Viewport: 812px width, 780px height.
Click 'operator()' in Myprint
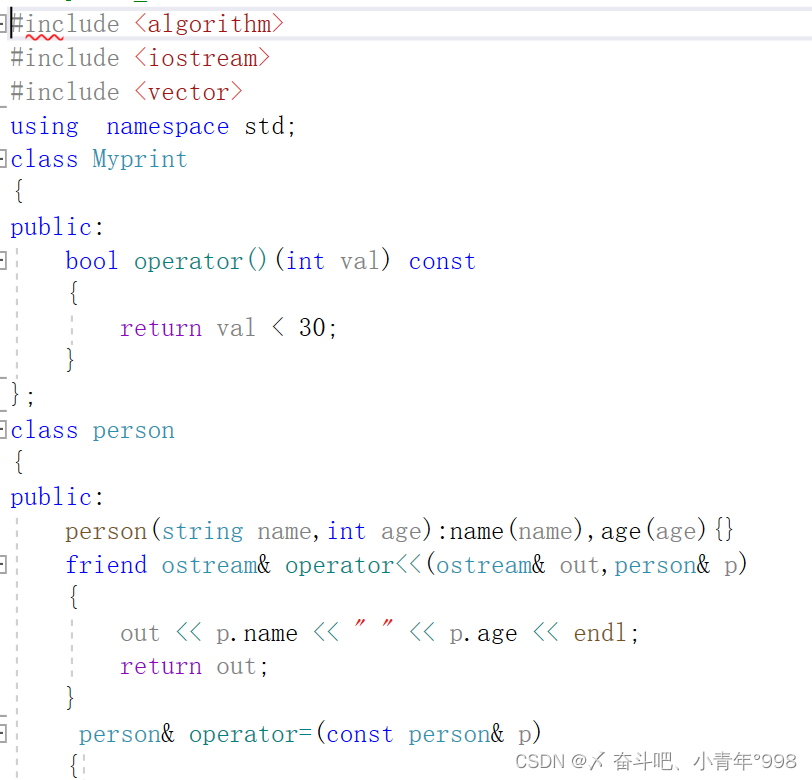[200, 261]
